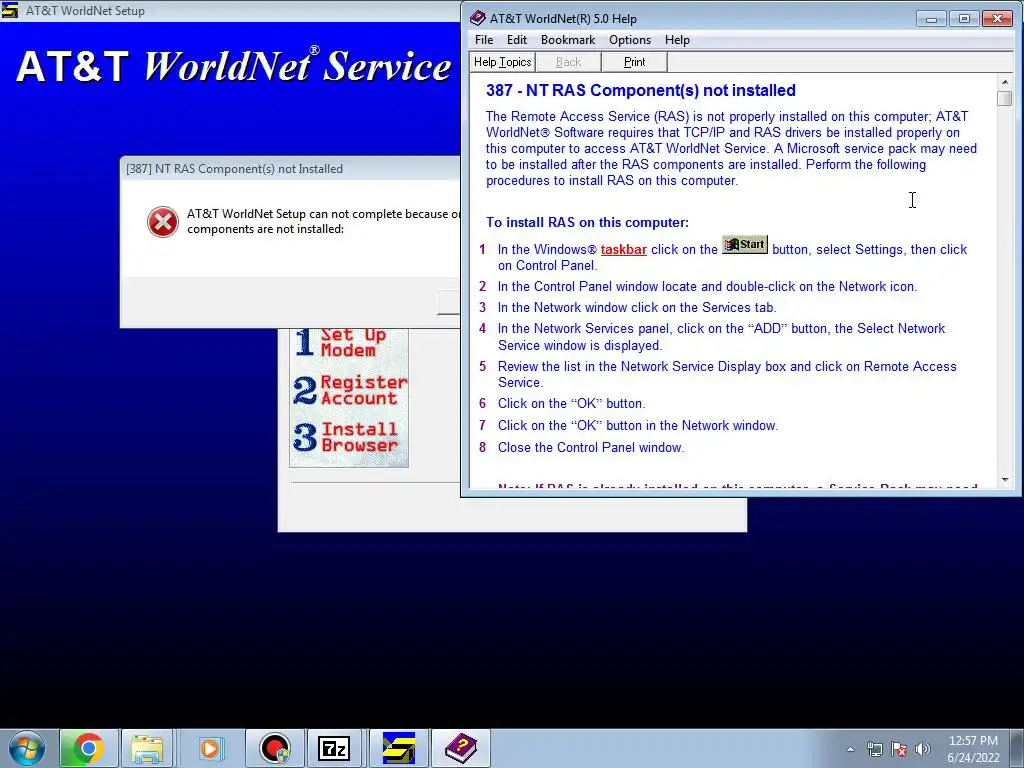The image size is (1024, 768).
Task: Click the Help window scrollbar thumb
Action: pyautogui.click(x=1004, y=99)
